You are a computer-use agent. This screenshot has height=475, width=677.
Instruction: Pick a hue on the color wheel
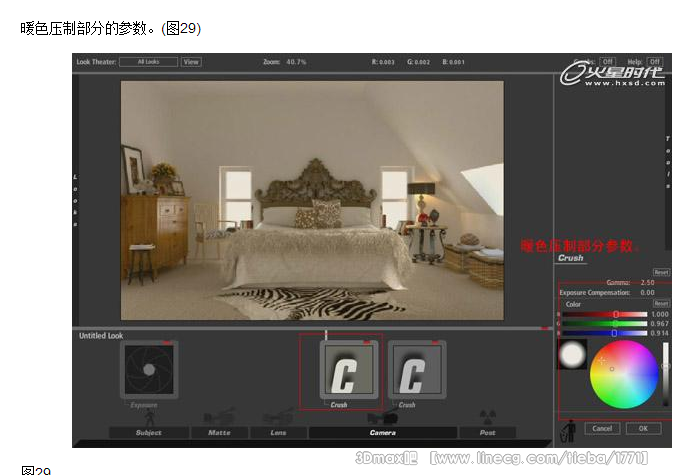pos(624,374)
